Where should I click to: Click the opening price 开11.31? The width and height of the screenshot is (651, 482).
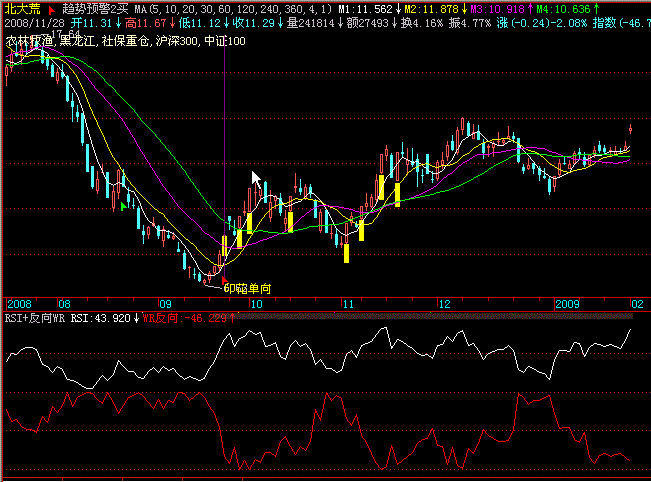91,23
